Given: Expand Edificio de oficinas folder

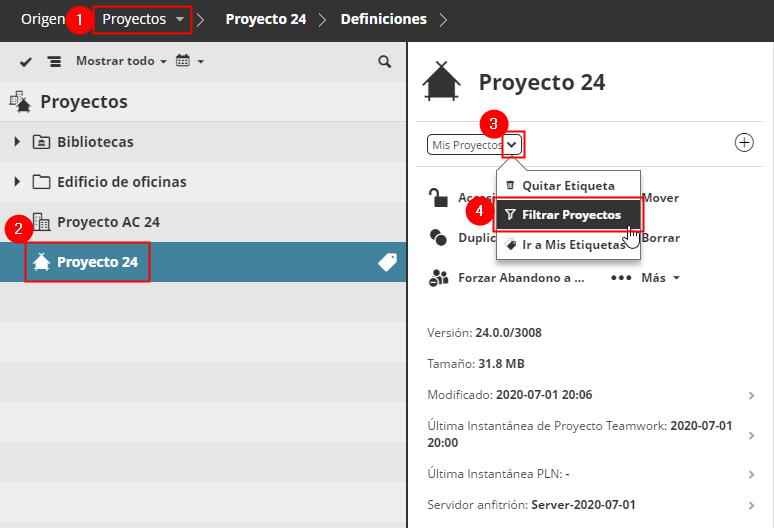Looking at the screenshot, I should click(17, 182).
